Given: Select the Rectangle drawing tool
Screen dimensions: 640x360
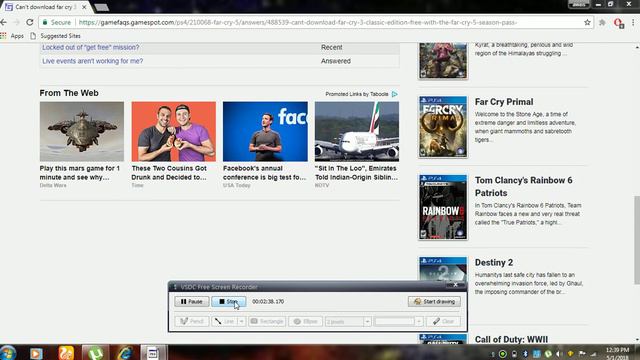Looking at the screenshot, I should point(267,322).
